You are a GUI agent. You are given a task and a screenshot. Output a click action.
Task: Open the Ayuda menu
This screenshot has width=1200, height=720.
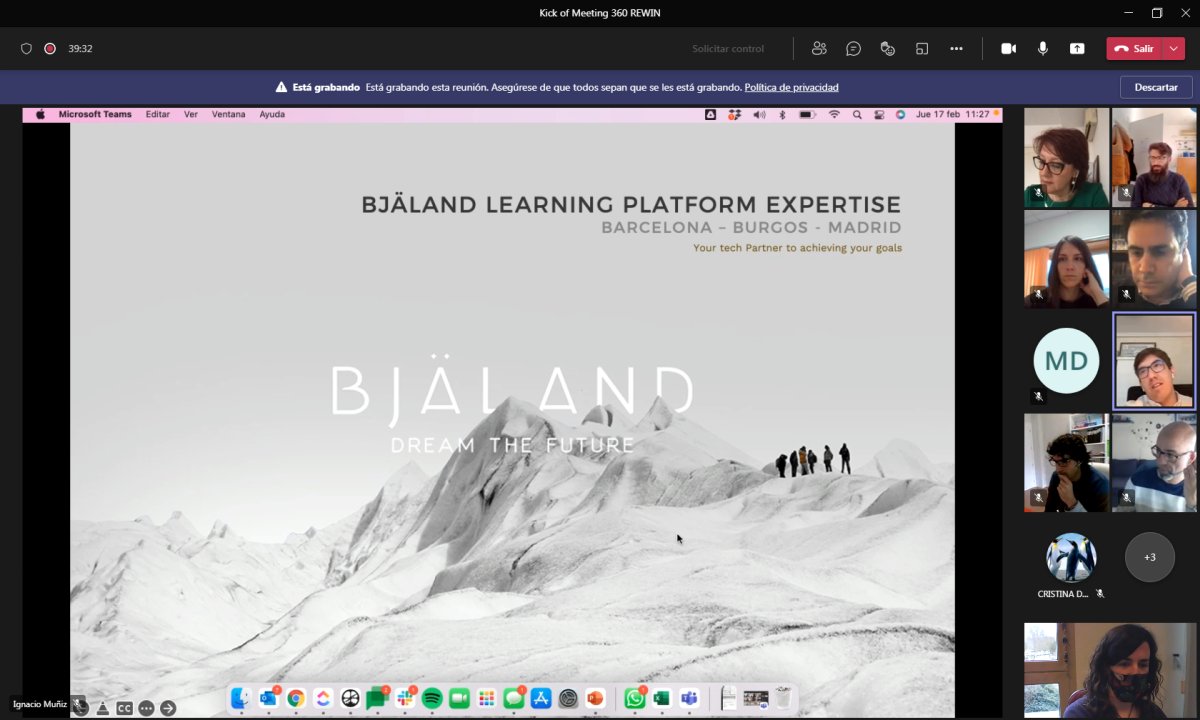(x=272, y=115)
